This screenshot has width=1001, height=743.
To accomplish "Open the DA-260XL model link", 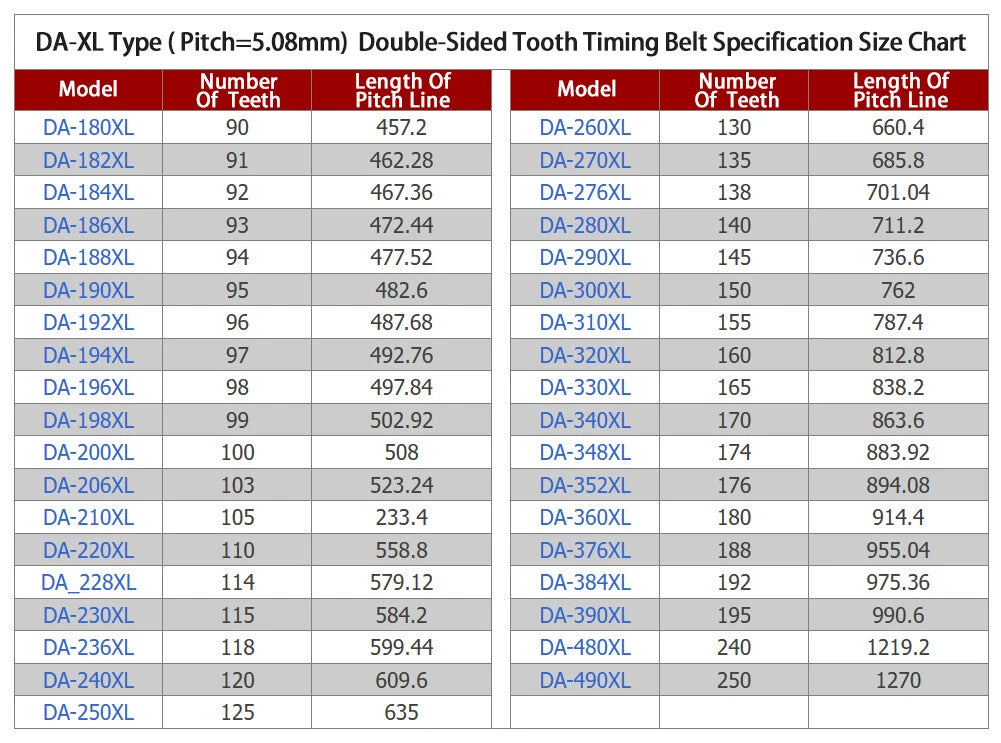I will [x=585, y=128].
